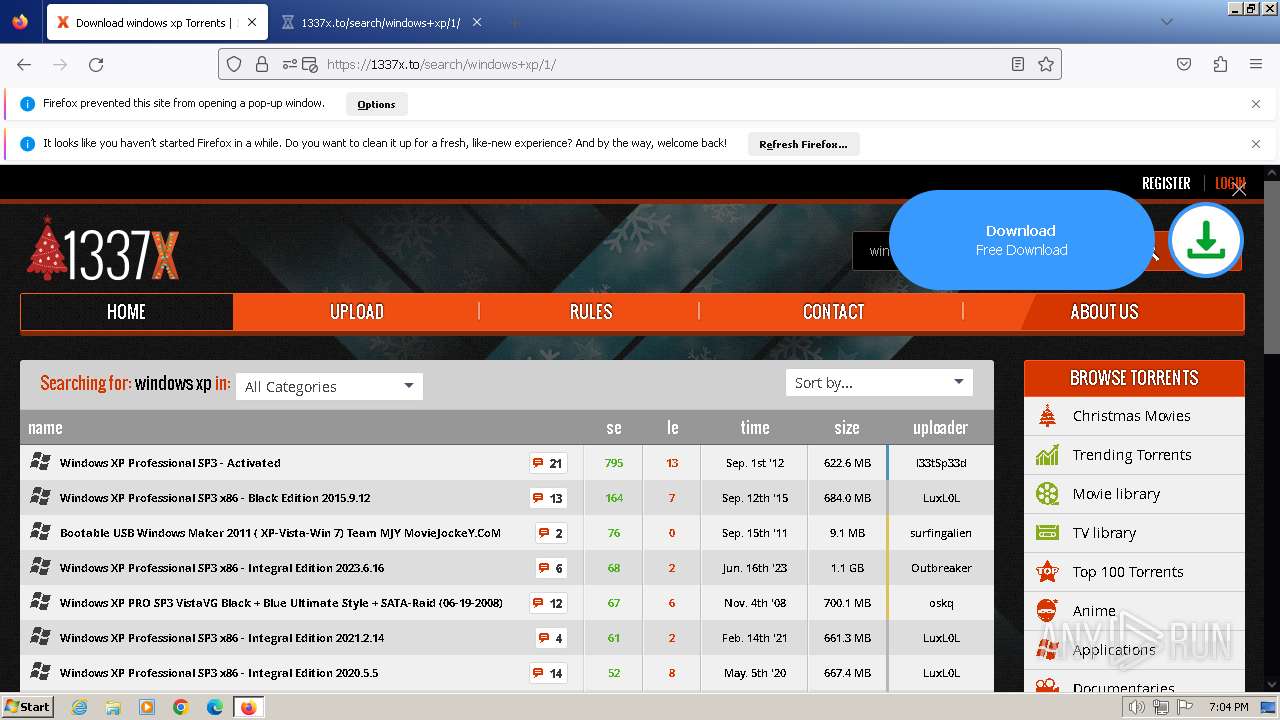Open VistaVG Black + Blue Ultimate Style torrent

coord(281,603)
